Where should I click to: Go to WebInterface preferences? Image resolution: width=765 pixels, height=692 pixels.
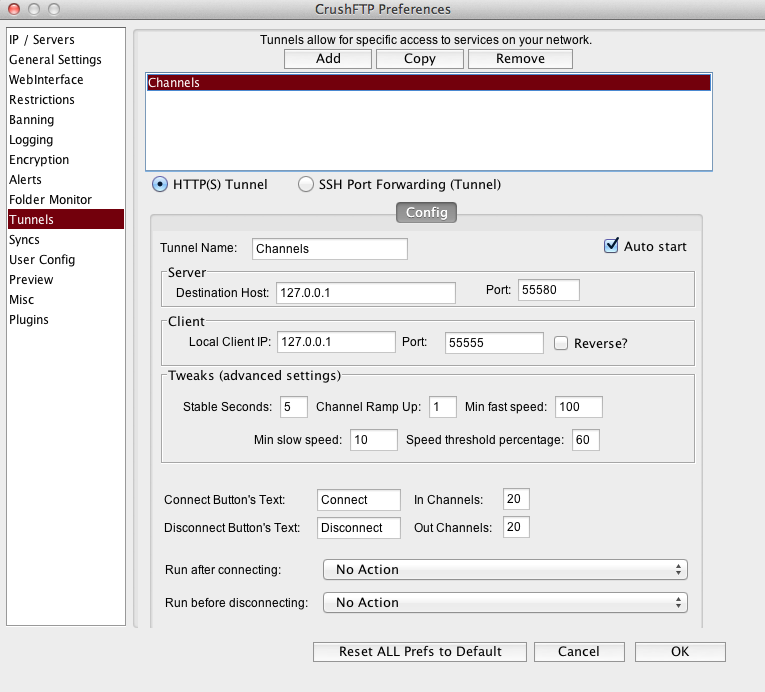pos(65,80)
